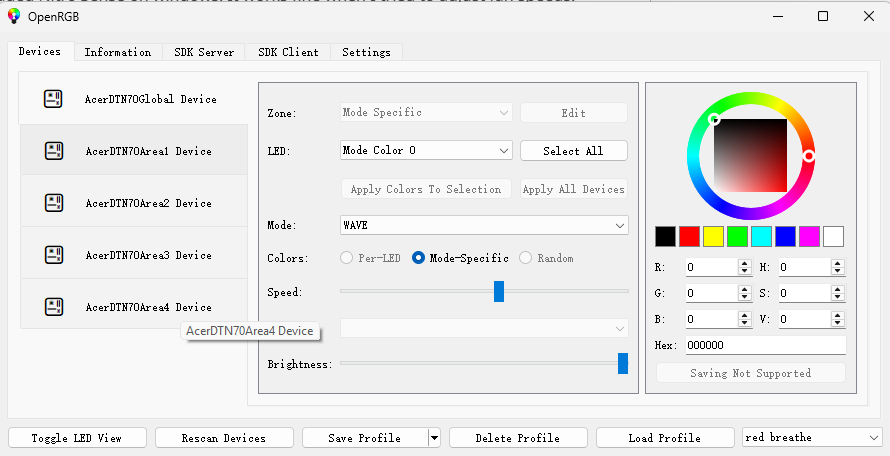Select the AcerDTN70Area2 Device icon
The image size is (890, 456).
point(54,203)
